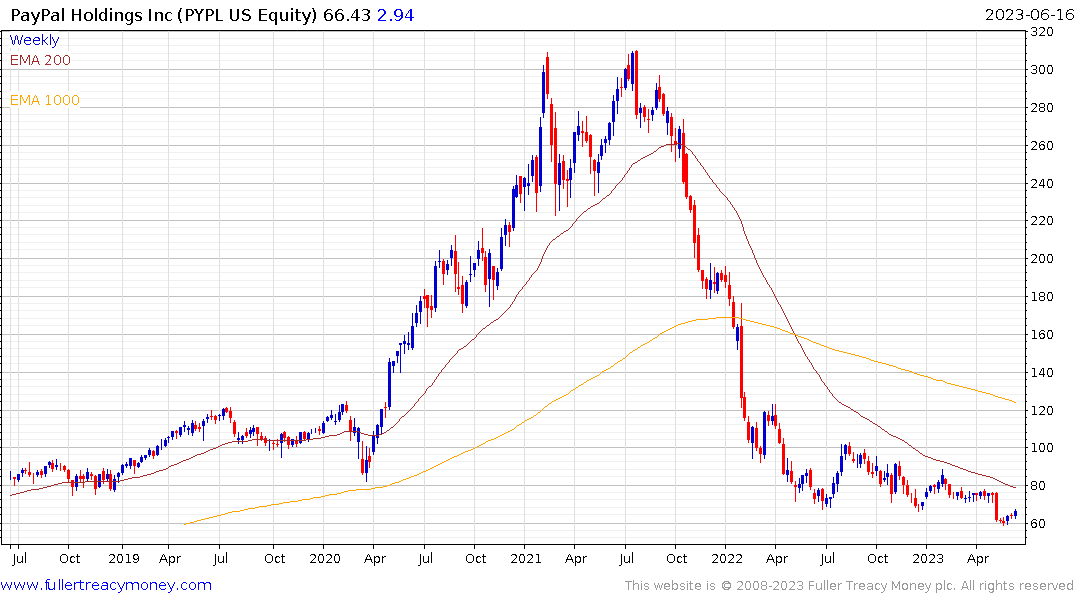
Task: Click the Fuller Treacy Money copyright notice
Action: (x=849, y=586)
